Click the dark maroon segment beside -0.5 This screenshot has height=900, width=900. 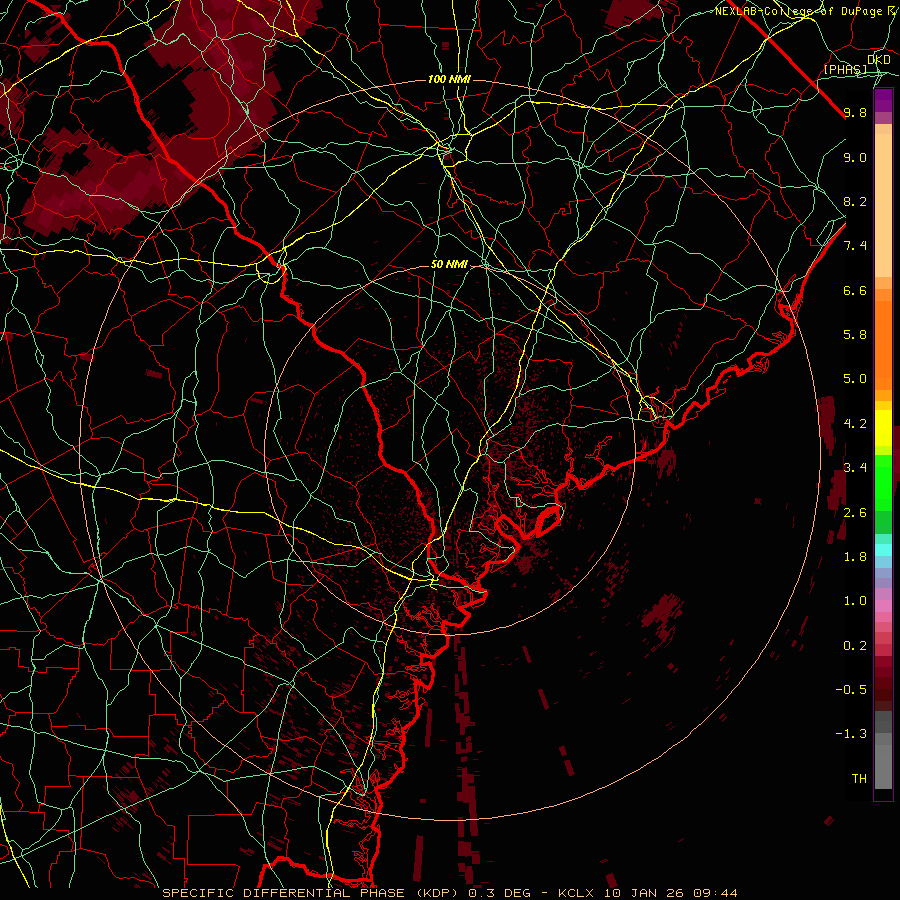[883, 689]
